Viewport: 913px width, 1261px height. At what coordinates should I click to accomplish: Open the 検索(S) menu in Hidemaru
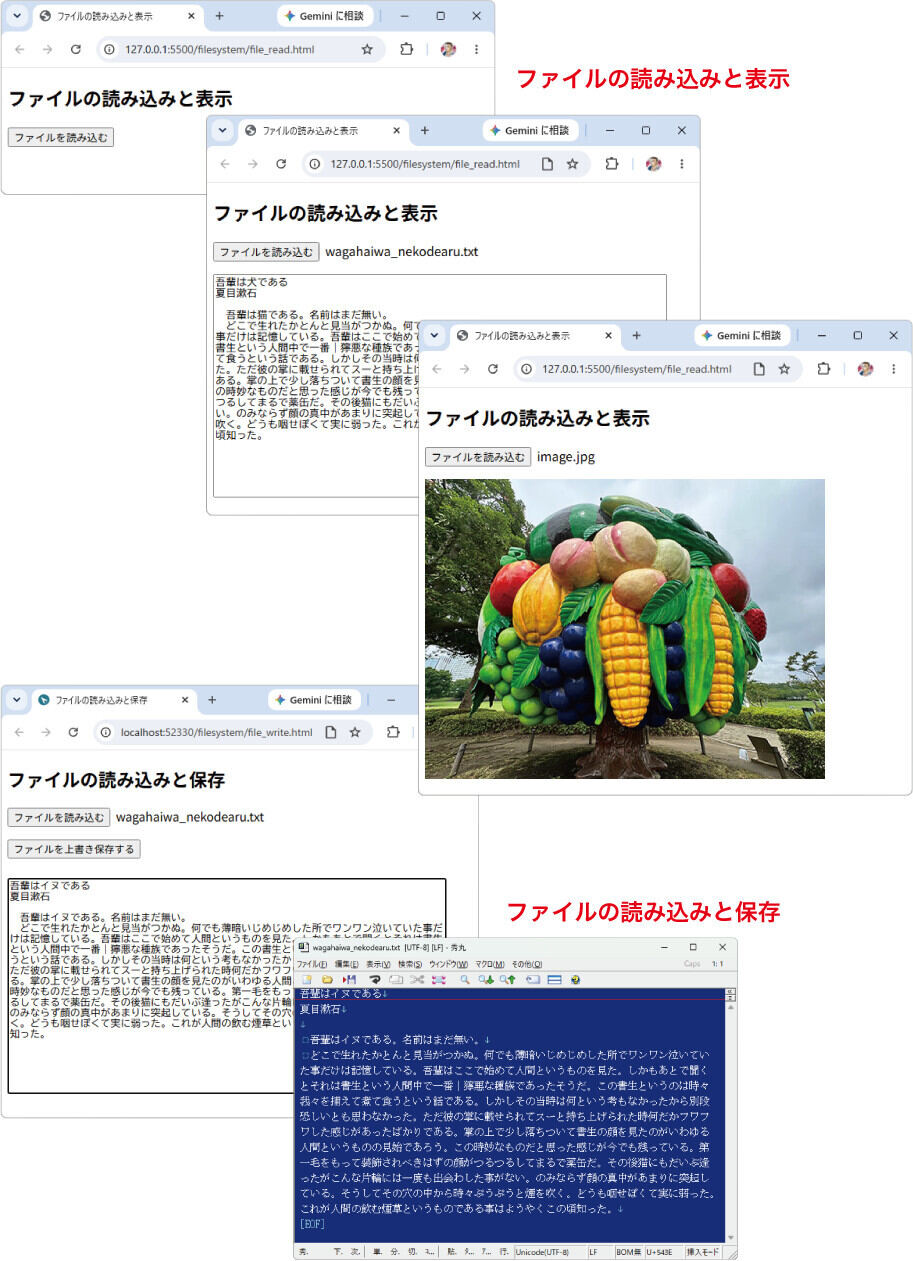pyautogui.click(x=410, y=964)
